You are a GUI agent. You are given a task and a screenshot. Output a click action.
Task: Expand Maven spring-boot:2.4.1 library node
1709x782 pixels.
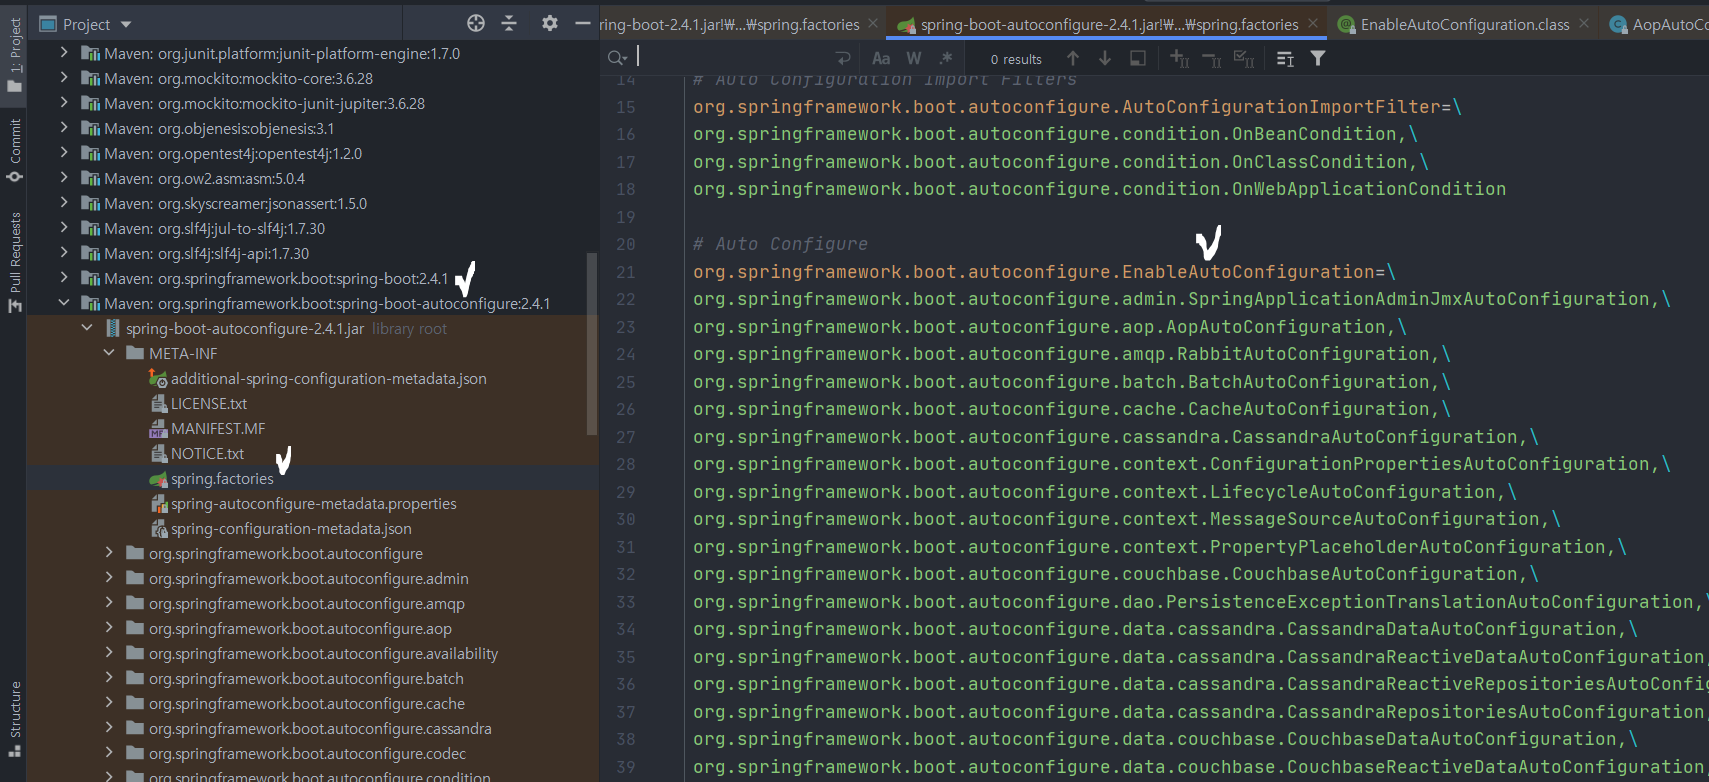pyautogui.click(x=64, y=278)
